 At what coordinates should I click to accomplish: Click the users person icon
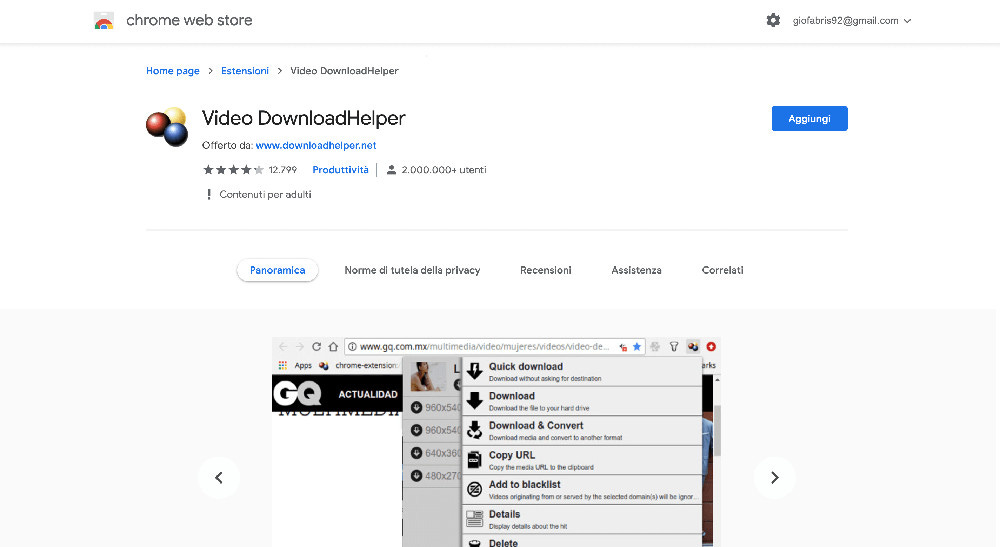click(x=392, y=170)
